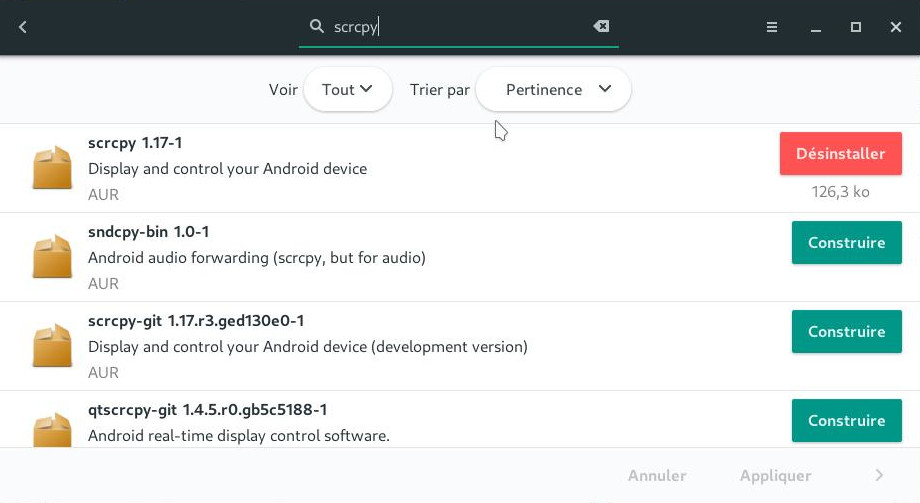920x503 pixels.
Task: Go back with the header arrow
Action: point(22,27)
